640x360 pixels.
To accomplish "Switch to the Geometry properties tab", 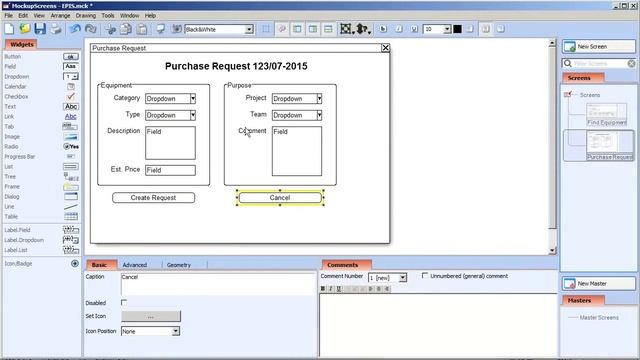I will [179, 265].
